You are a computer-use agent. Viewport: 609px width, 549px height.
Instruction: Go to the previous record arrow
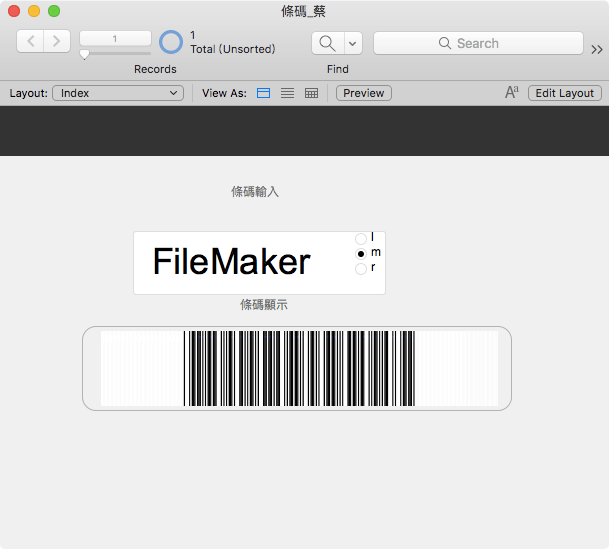pyautogui.click(x=30, y=41)
